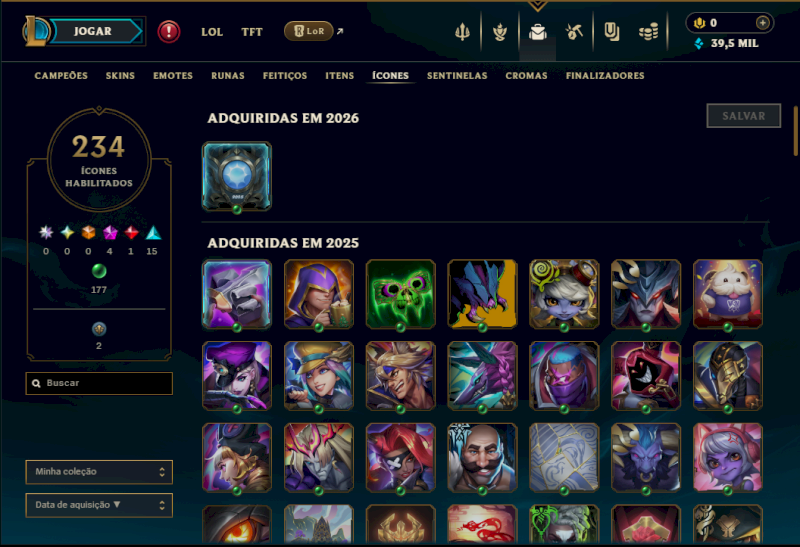This screenshot has height=547, width=800.
Task: Open the clash trophy icon
Action: pyautogui.click(x=500, y=32)
